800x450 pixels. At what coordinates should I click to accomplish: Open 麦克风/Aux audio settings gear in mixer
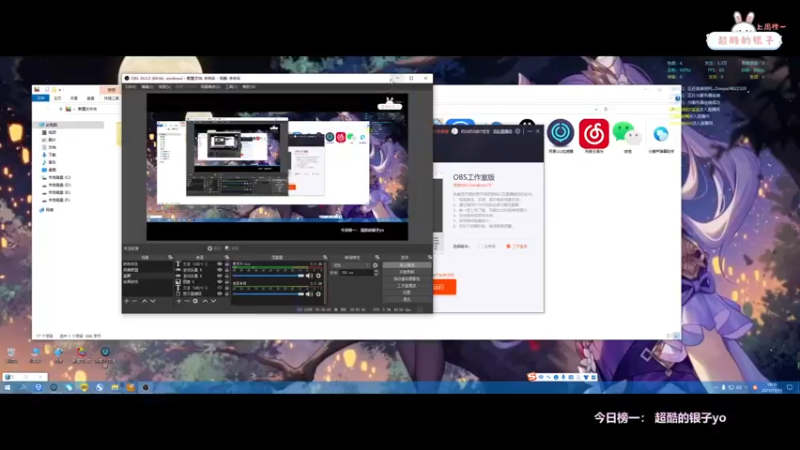(x=318, y=276)
